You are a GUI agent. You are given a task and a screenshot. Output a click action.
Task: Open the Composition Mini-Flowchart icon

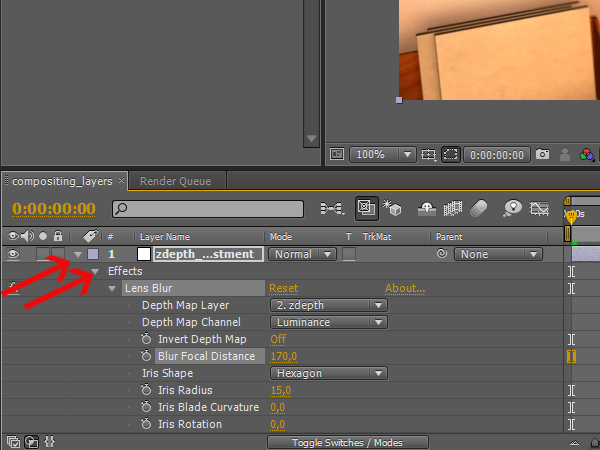click(331, 209)
